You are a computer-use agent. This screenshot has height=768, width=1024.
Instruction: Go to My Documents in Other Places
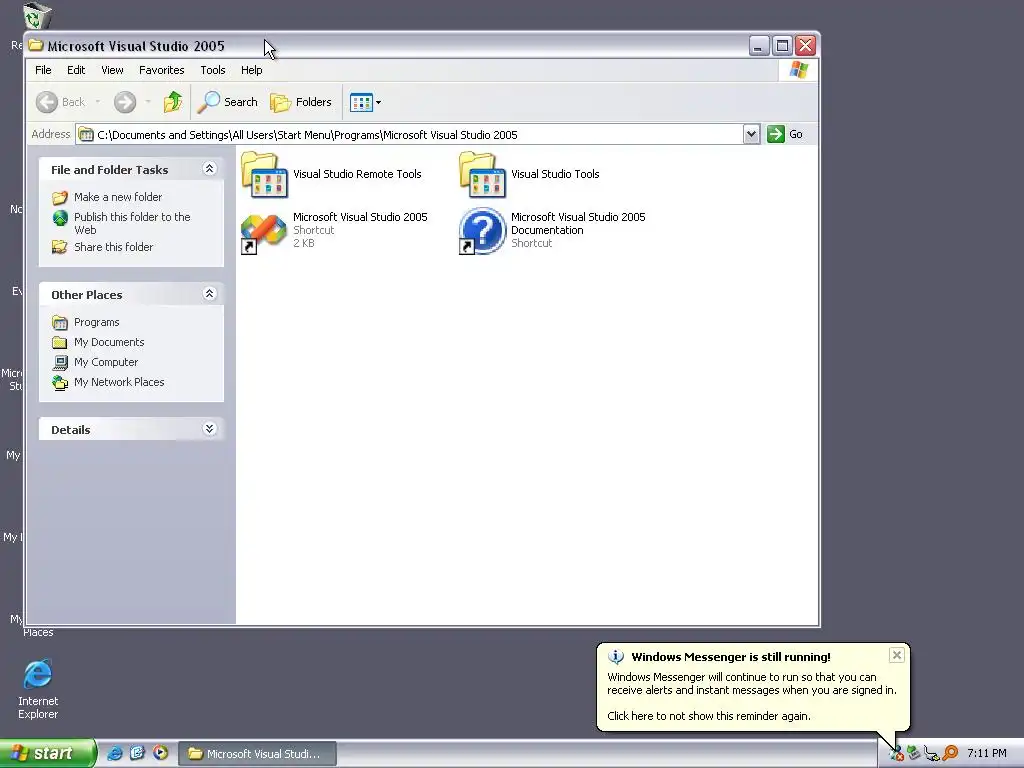[x=109, y=342]
